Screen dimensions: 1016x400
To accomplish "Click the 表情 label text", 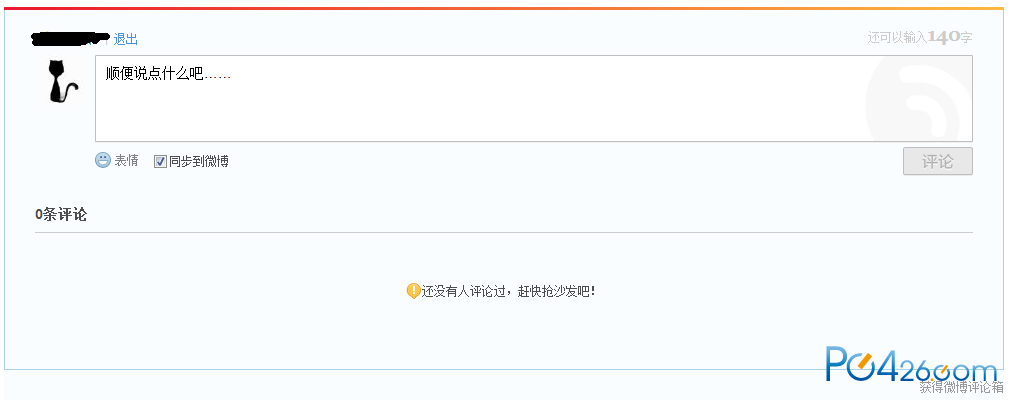I will [126, 161].
